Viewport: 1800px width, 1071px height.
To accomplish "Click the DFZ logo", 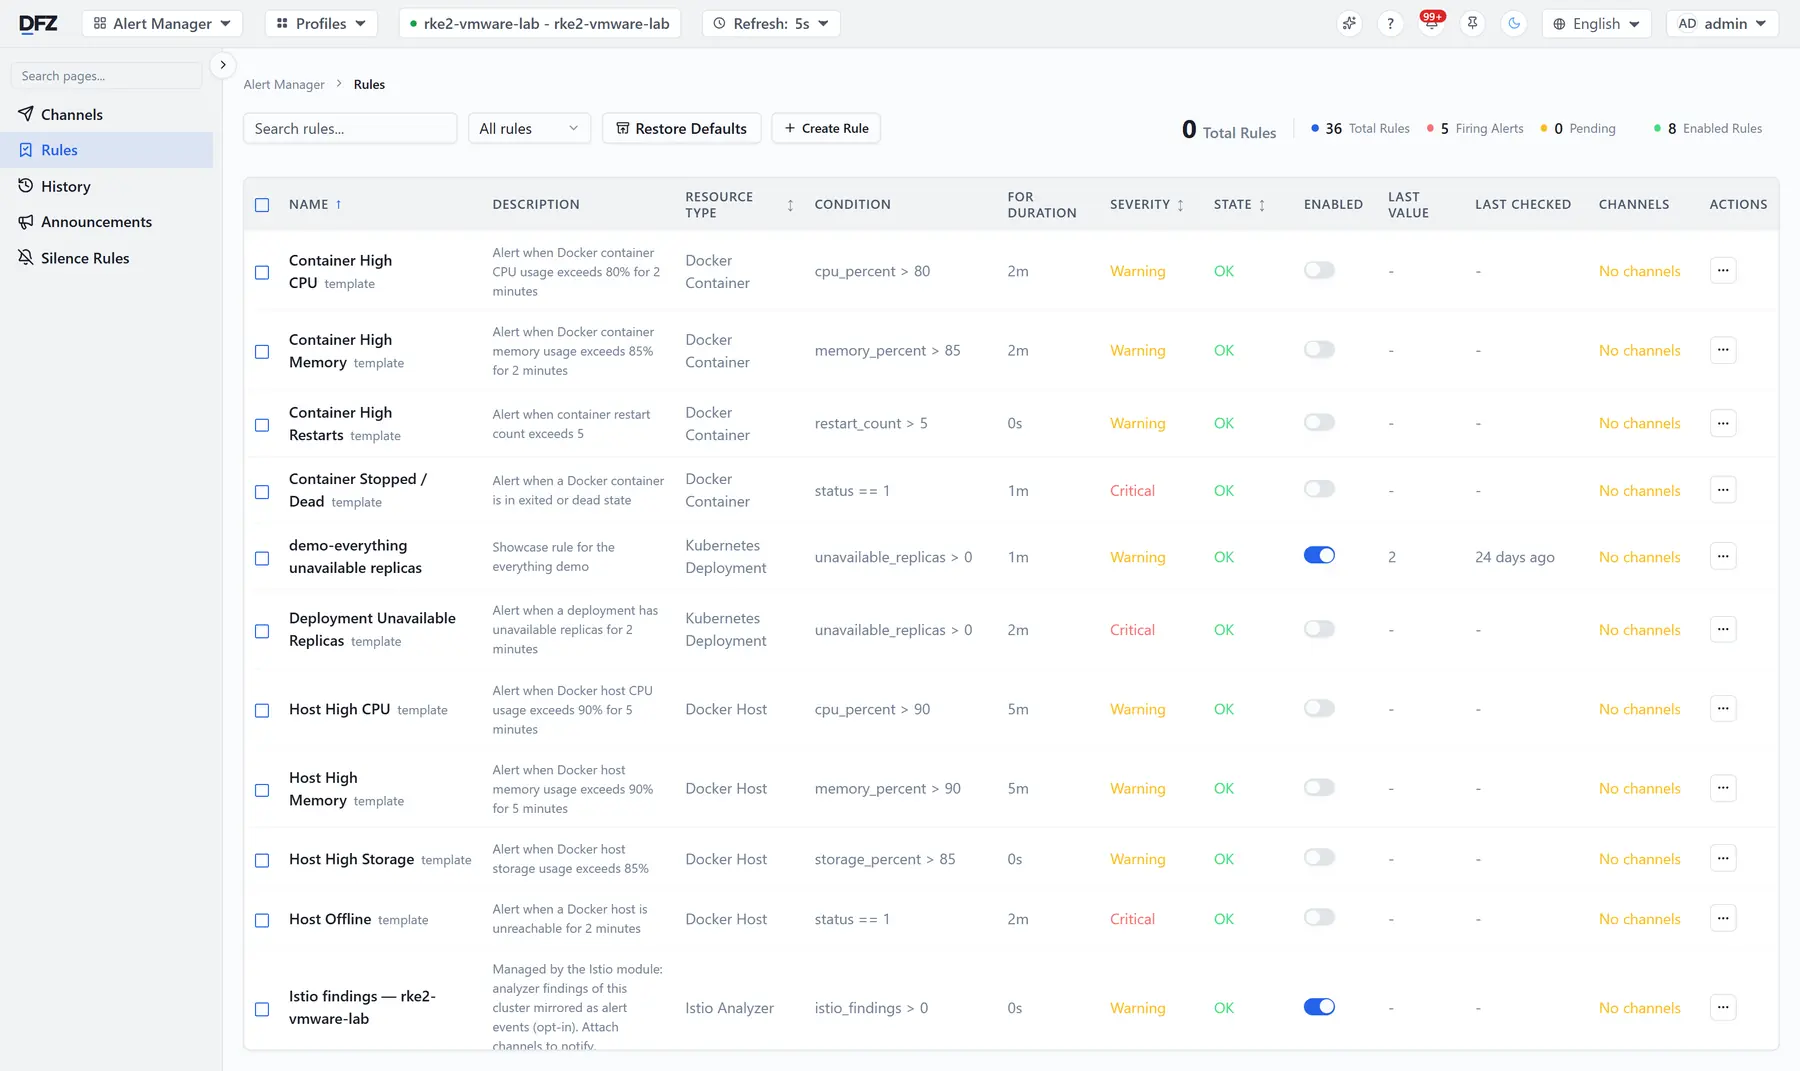I will coord(38,23).
